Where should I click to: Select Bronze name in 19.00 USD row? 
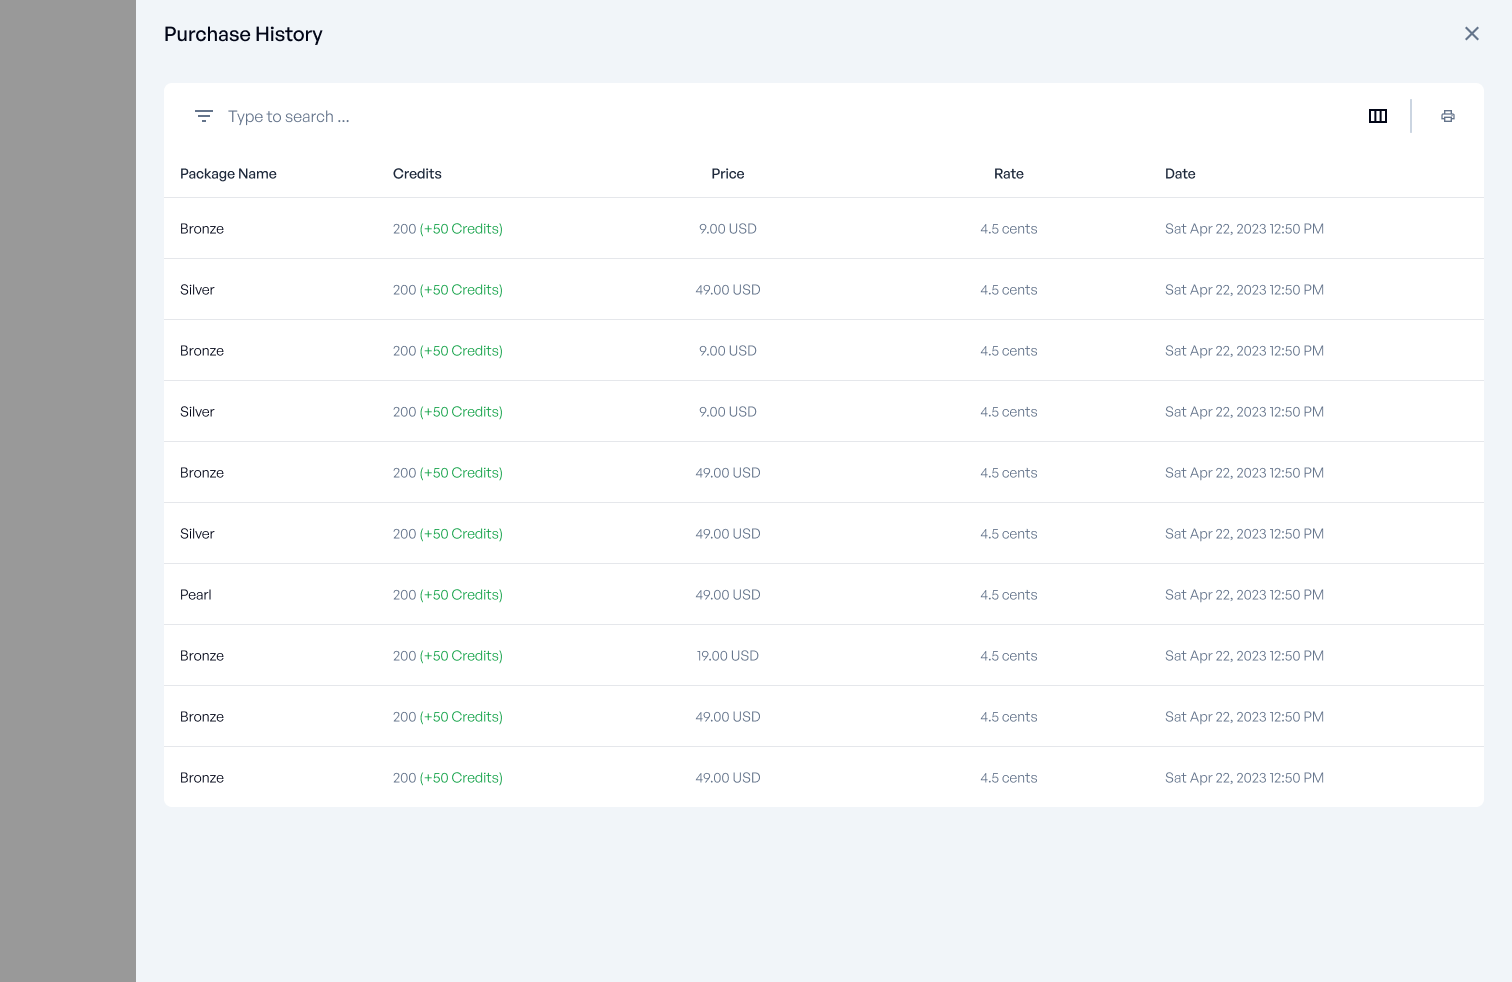[202, 656]
